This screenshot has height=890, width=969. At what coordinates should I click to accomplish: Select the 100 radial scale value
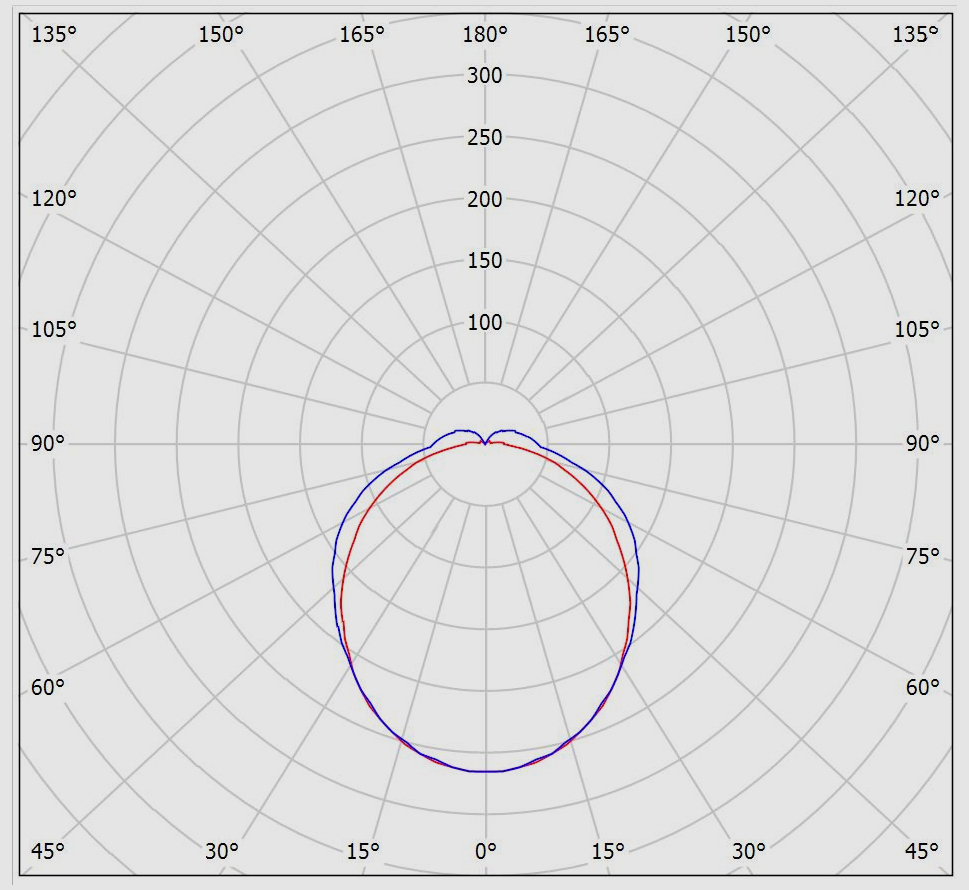[x=484, y=322]
